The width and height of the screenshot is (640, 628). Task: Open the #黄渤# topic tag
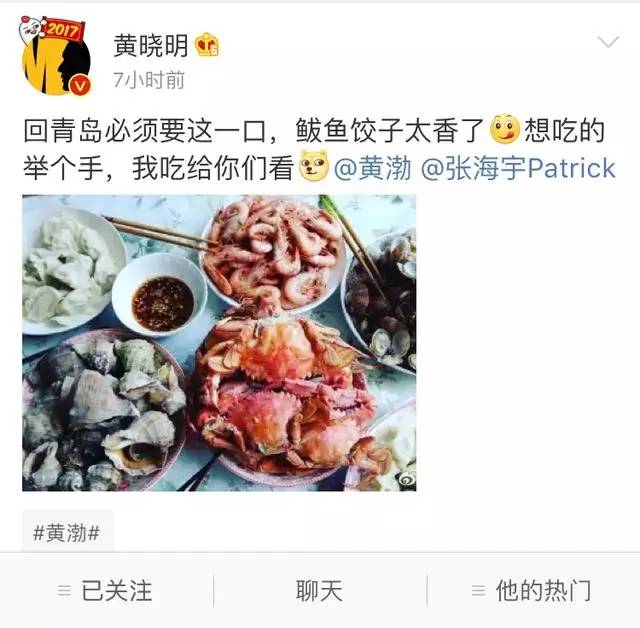67,533
